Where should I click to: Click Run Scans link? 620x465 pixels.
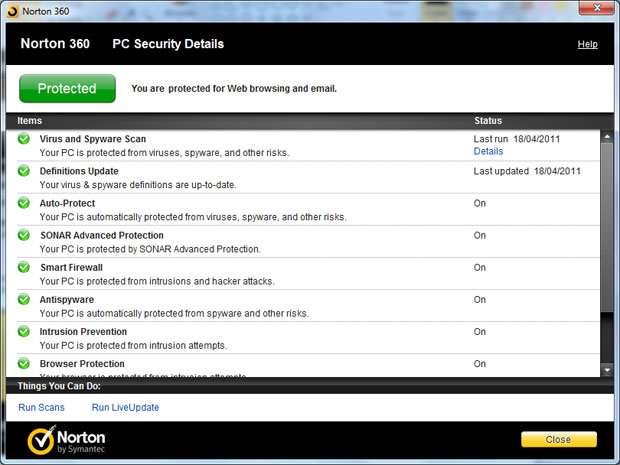click(41, 407)
